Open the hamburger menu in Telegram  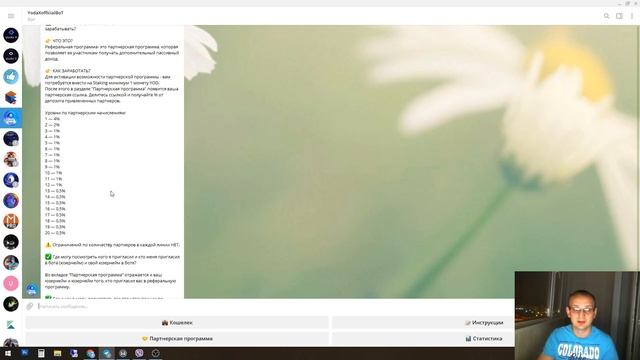click(11, 16)
